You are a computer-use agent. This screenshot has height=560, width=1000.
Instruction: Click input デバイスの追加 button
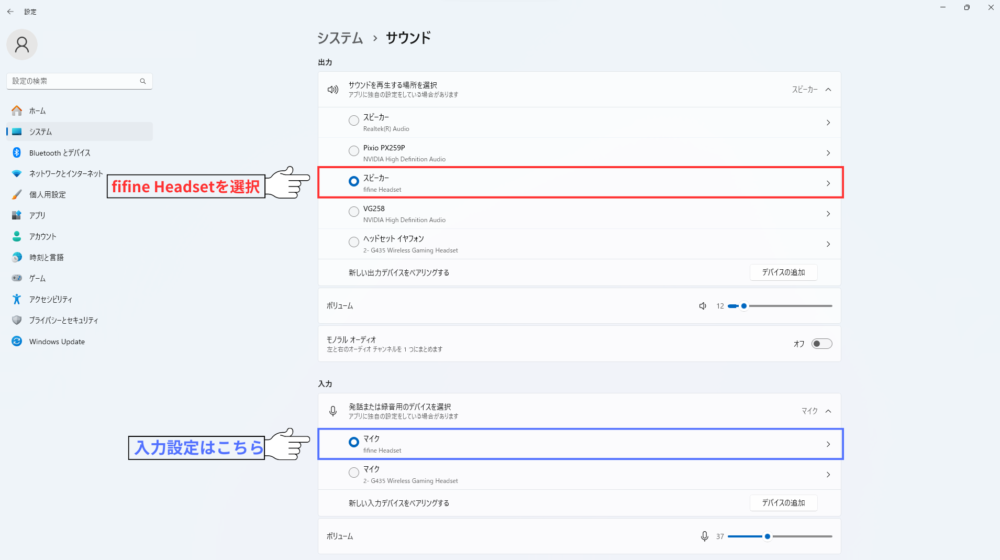pos(783,503)
